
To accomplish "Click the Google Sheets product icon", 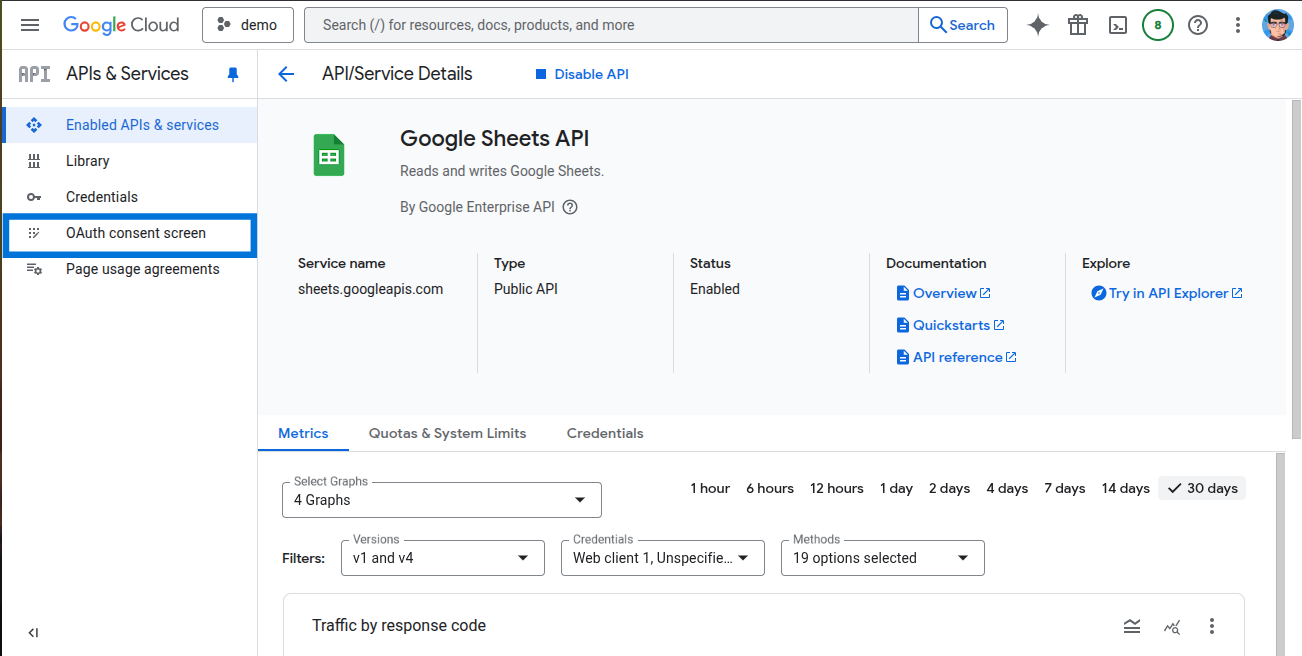I will coord(329,155).
